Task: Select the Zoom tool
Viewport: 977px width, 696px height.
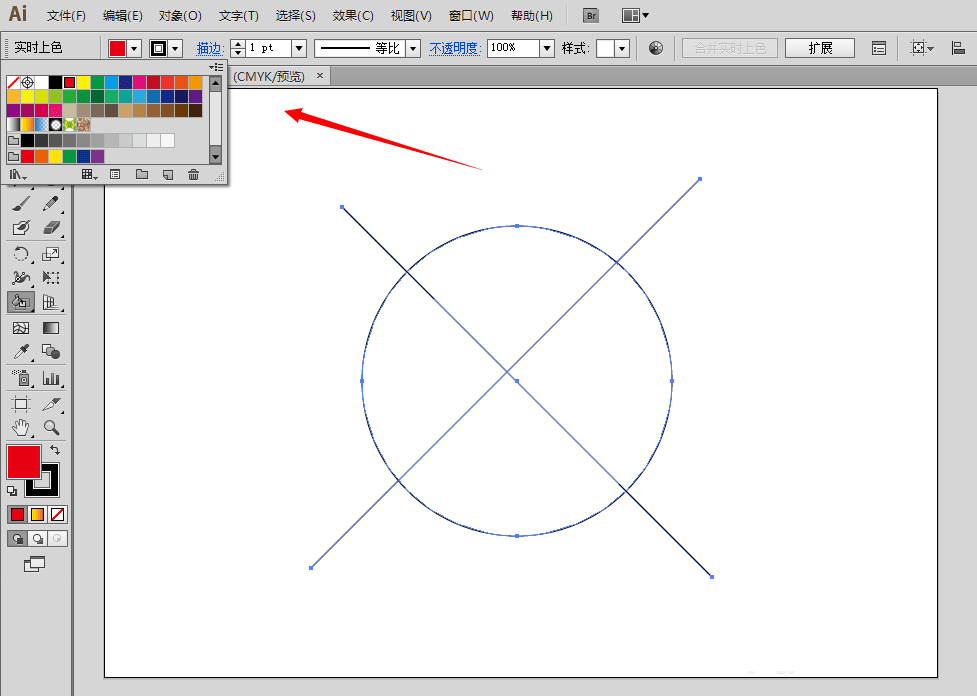Action: click(51, 427)
